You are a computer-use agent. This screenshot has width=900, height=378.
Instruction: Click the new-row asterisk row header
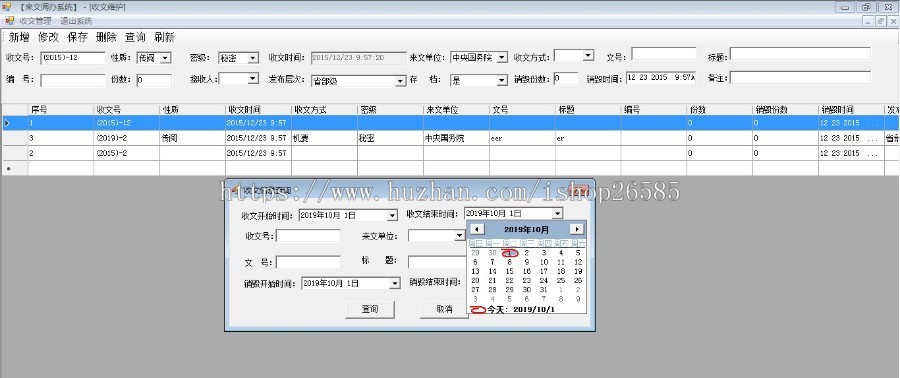pos(14,168)
